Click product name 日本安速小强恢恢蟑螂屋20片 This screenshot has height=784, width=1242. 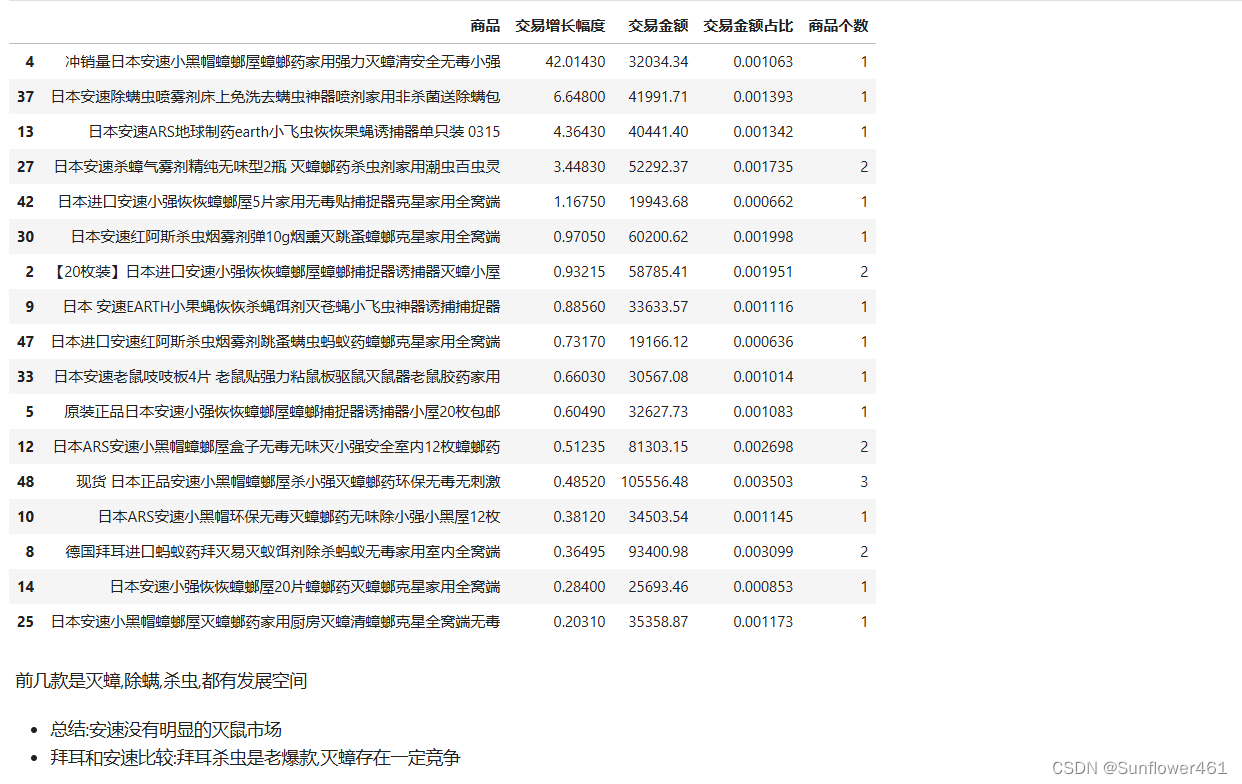[x=305, y=587]
